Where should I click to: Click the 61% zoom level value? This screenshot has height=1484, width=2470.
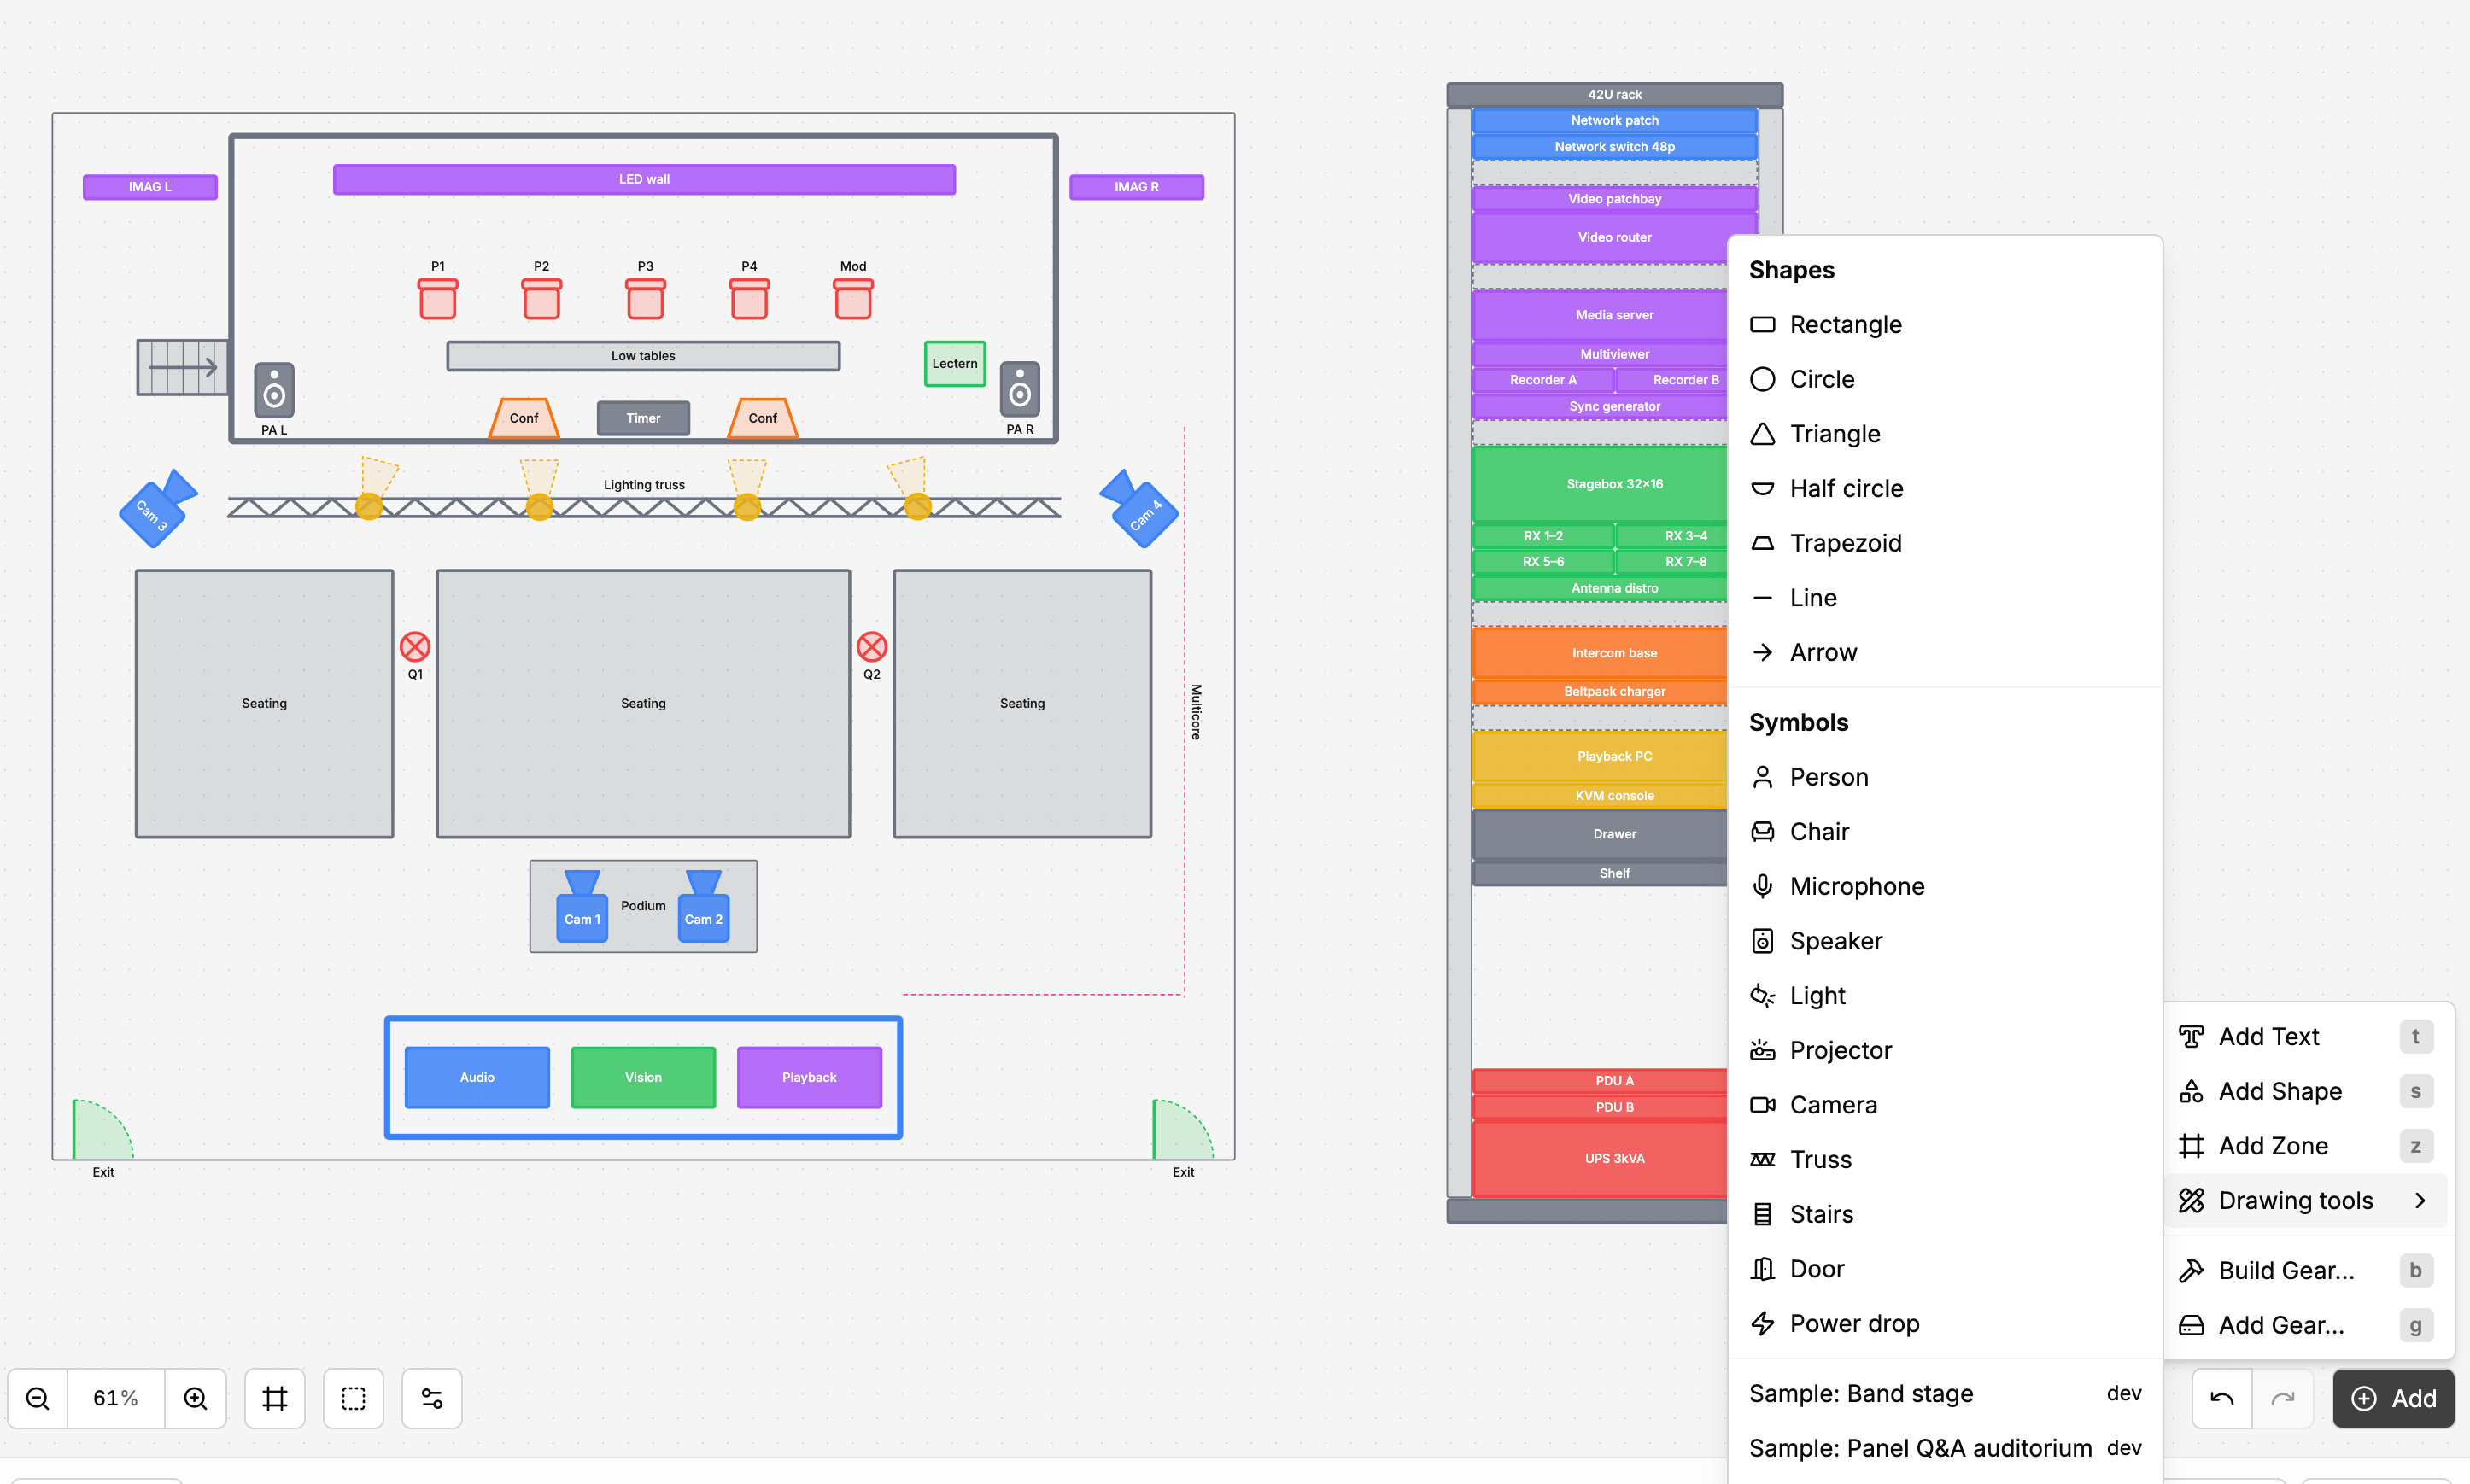coord(116,1398)
